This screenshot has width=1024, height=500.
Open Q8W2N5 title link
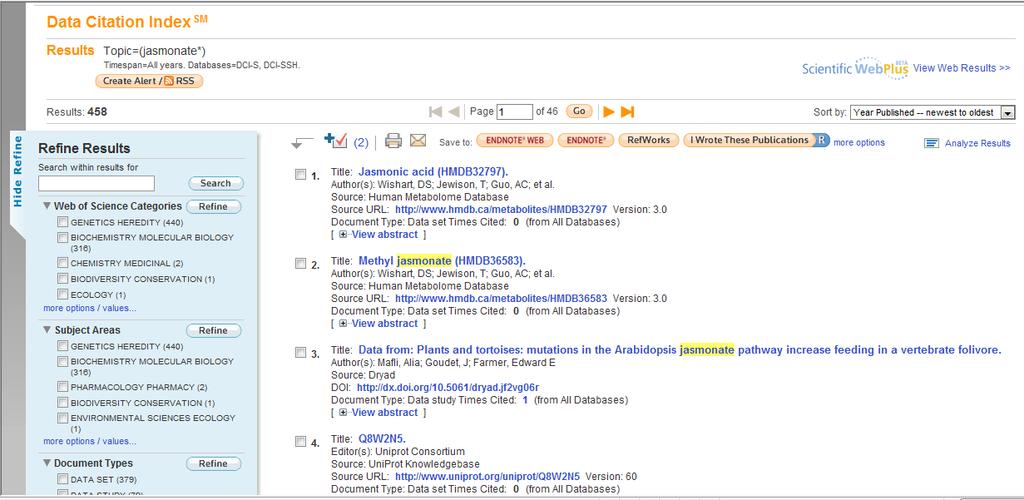coord(382,439)
